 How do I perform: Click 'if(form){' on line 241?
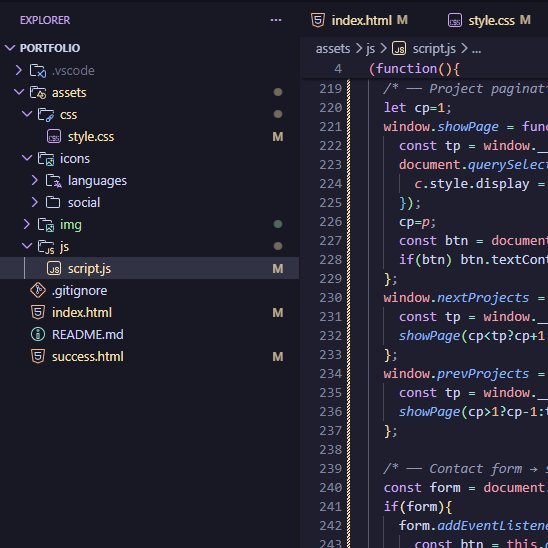click(418, 507)
